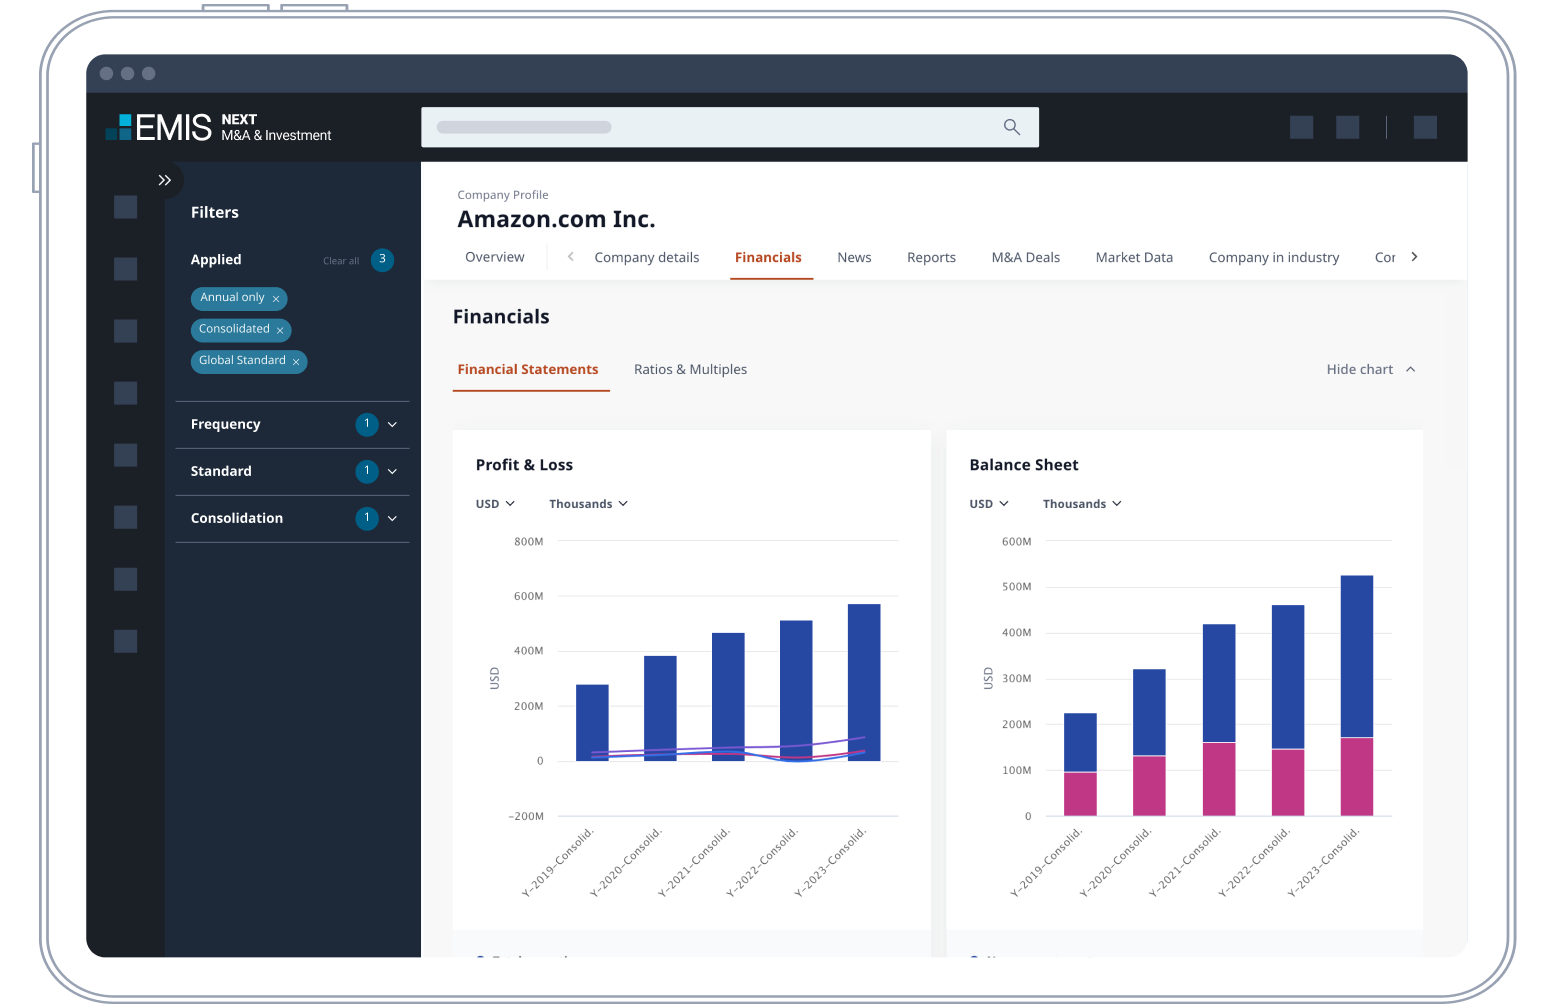Click Clear all applied filters
Image resolution: width=1548 pixels, height=1008 pixels.
point(340,261)
